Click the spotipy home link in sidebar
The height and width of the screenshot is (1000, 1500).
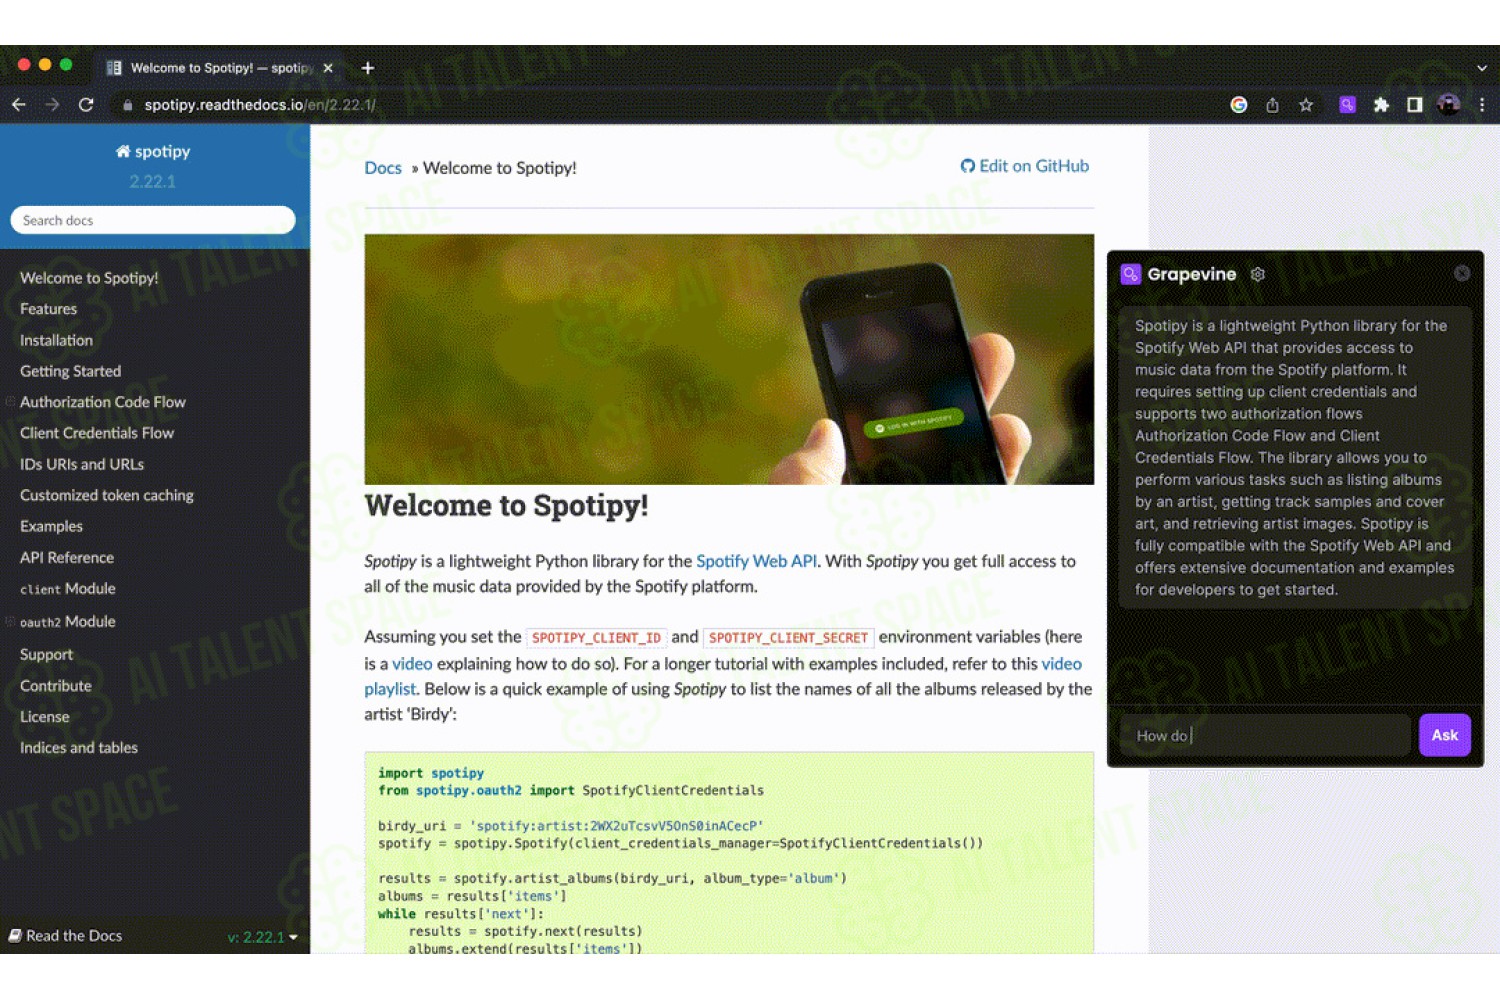coord(153,151)
